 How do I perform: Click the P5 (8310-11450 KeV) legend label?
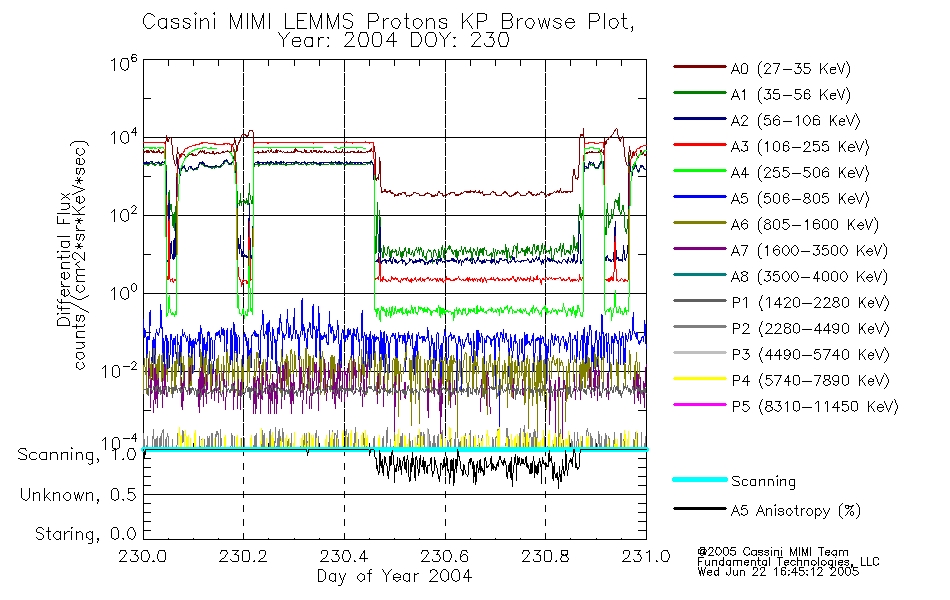pos(815,406)
